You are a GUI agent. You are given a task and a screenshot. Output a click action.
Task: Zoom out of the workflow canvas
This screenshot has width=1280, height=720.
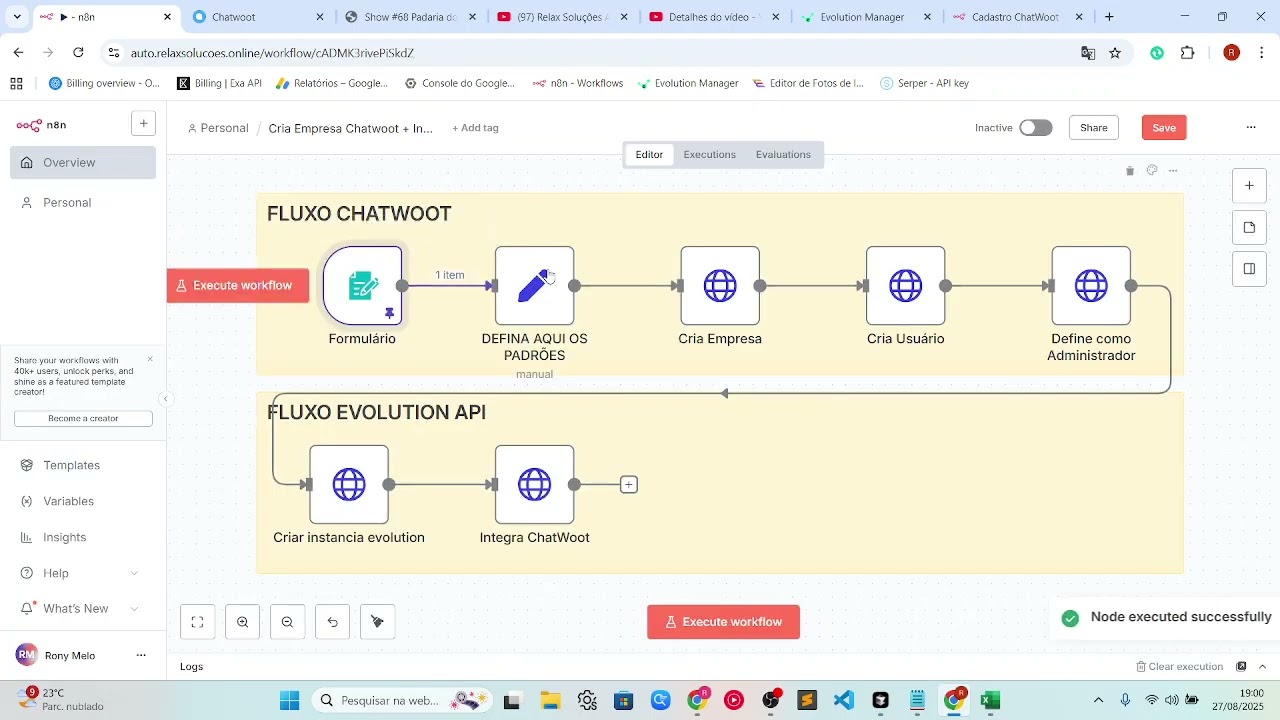point(287,622)
